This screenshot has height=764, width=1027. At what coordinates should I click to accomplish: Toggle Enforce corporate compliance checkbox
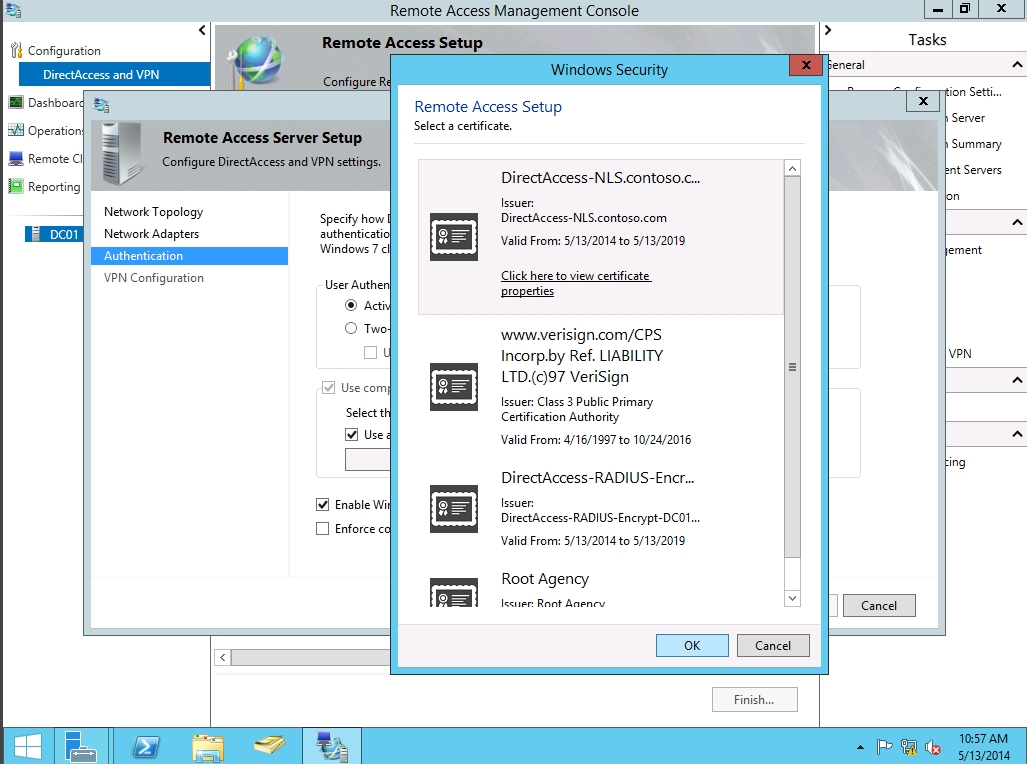pyautogui.click(x=322, y=528)
